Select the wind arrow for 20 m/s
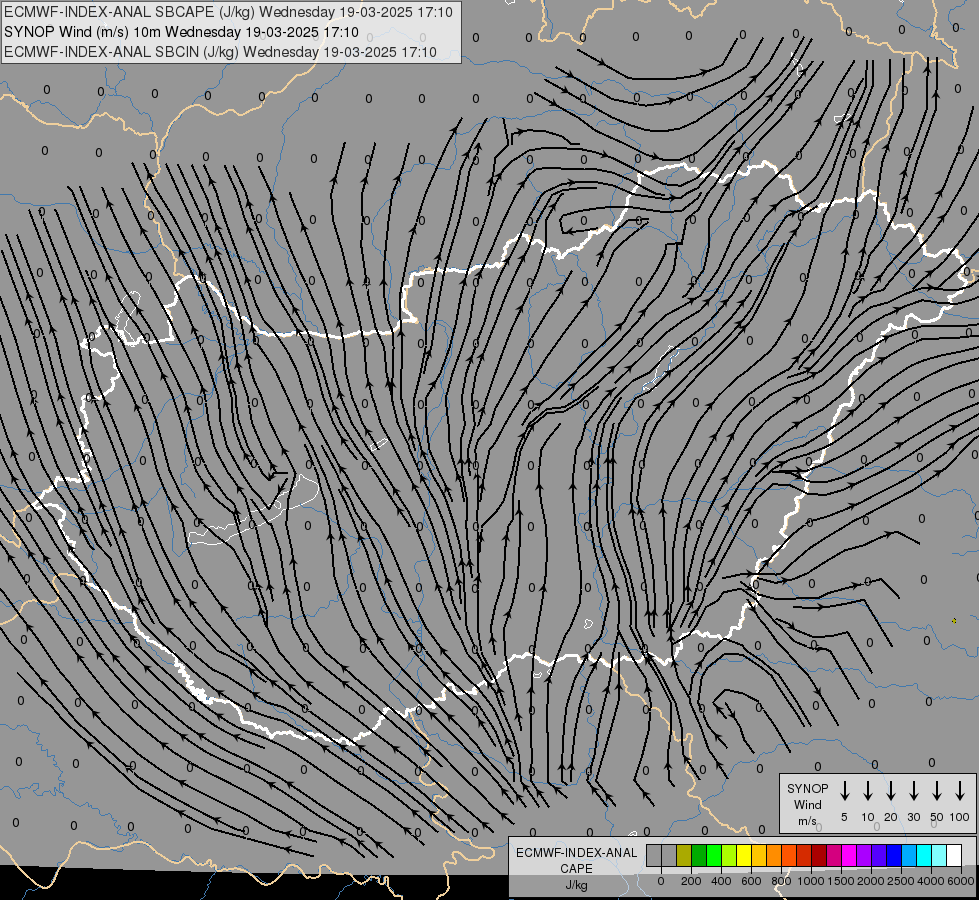 (891, 791)
